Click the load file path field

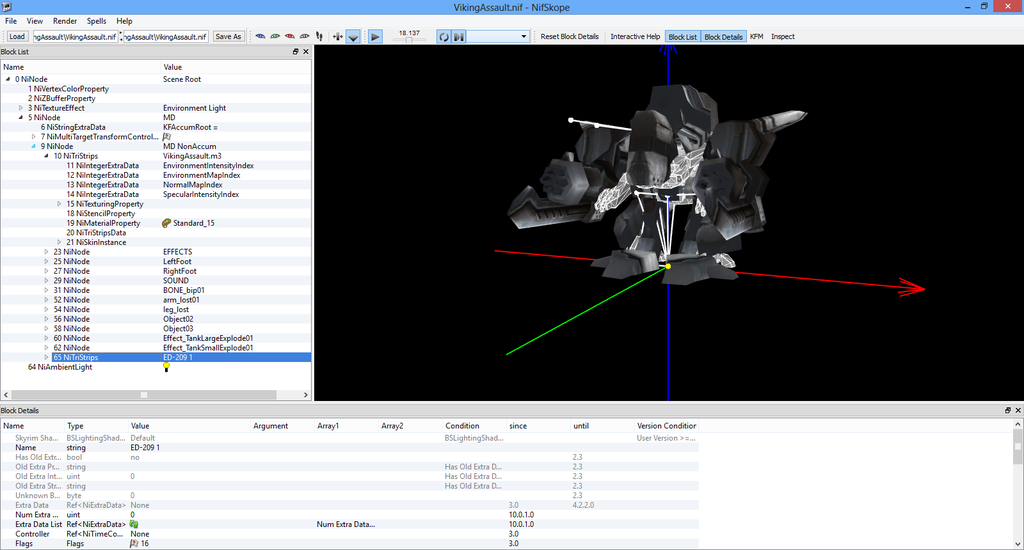pos(74,37)
